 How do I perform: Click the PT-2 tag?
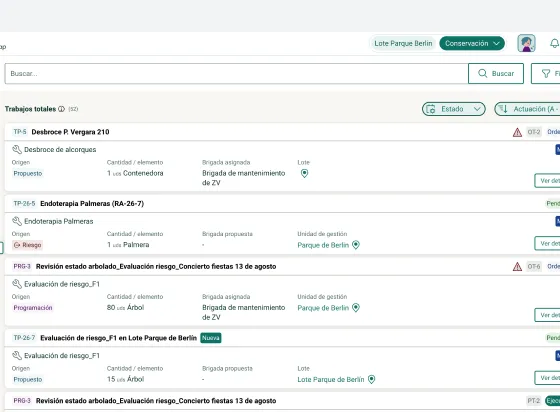click(534, 401)
